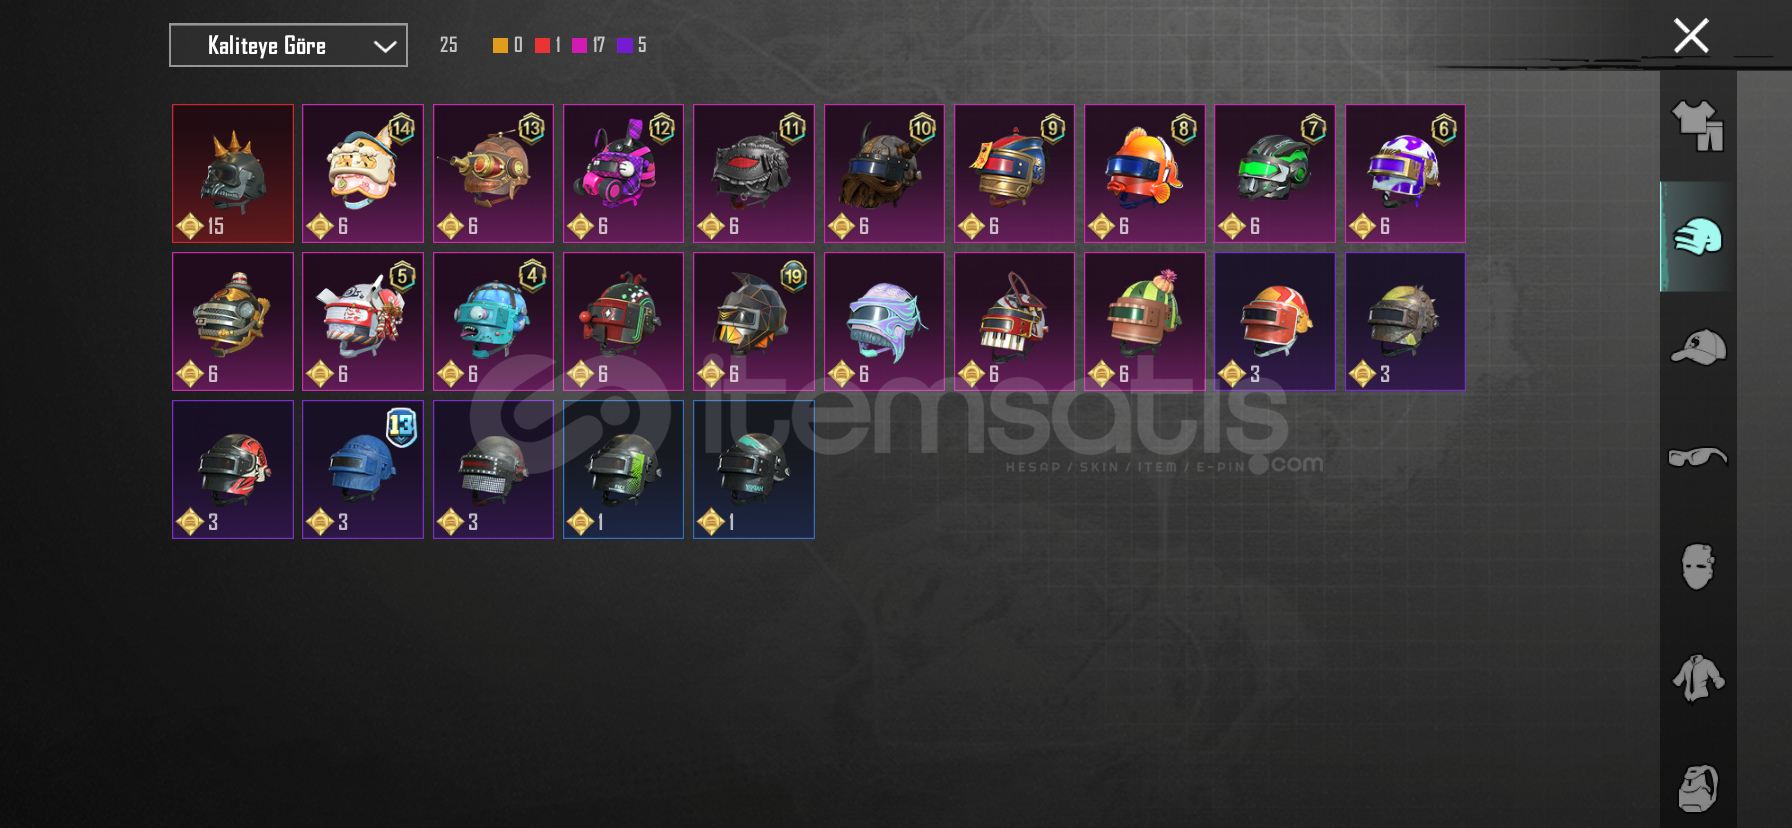Open the Kaliteye Göre sort dropdown
This screenshot has height=828, width=1792.
pos(288,45)
